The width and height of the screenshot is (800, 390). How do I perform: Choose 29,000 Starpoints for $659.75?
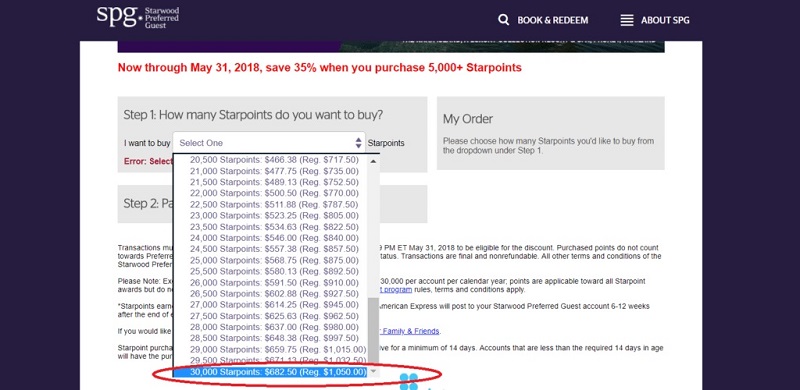point(270,349)
